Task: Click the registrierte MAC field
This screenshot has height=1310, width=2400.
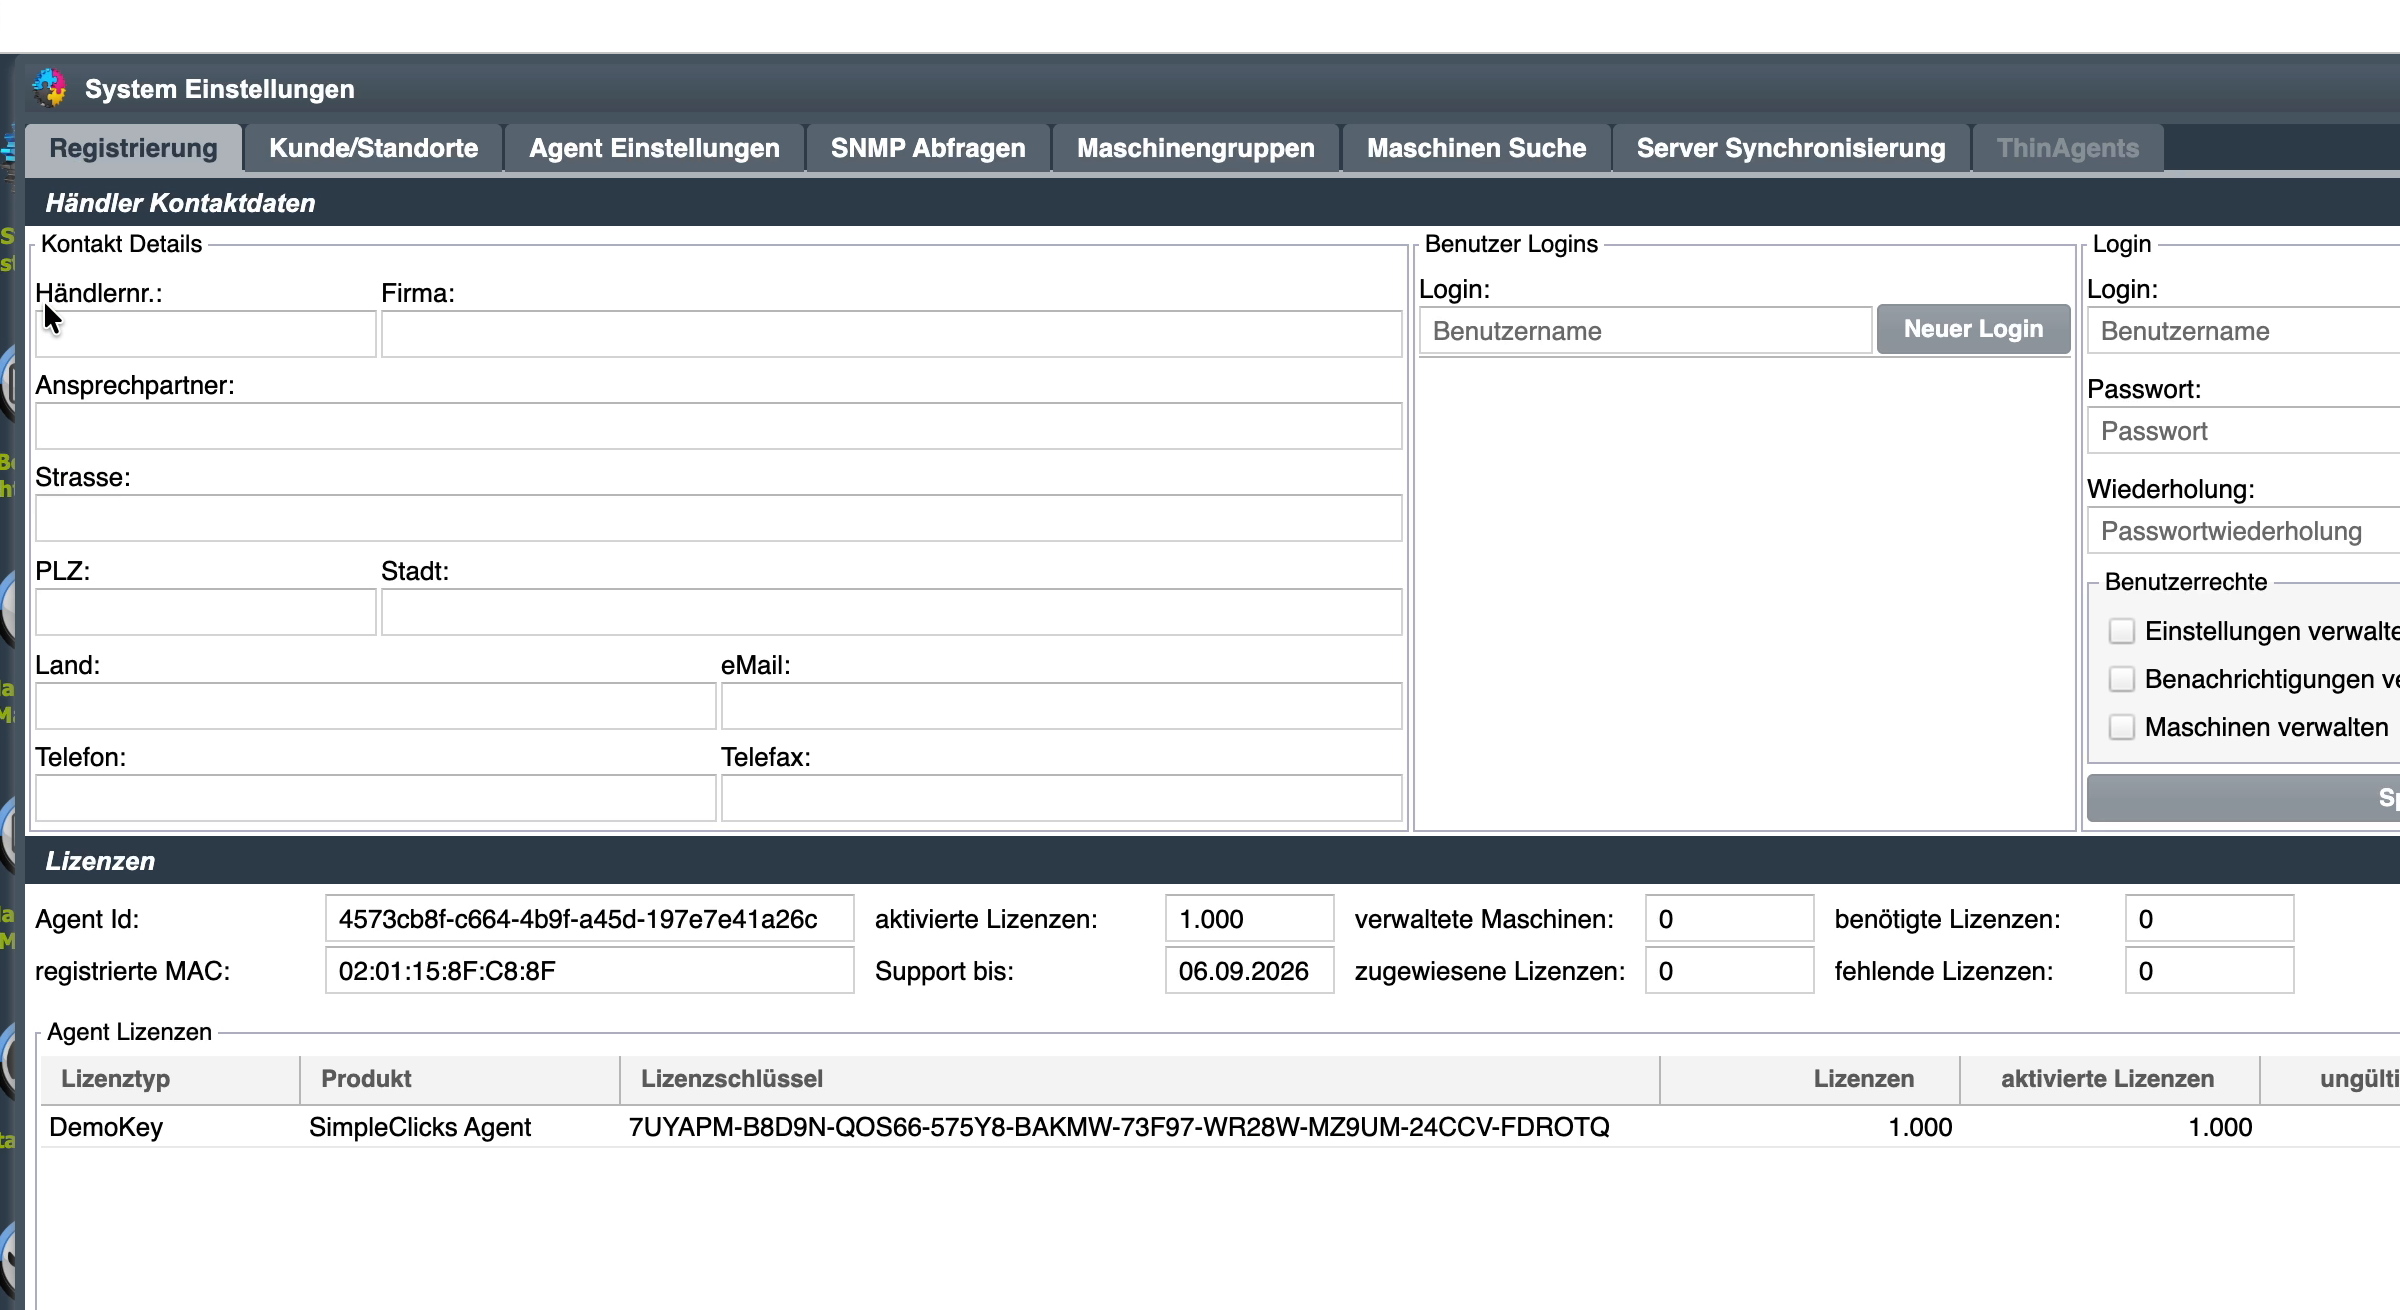Action: [x=590, y=970]
